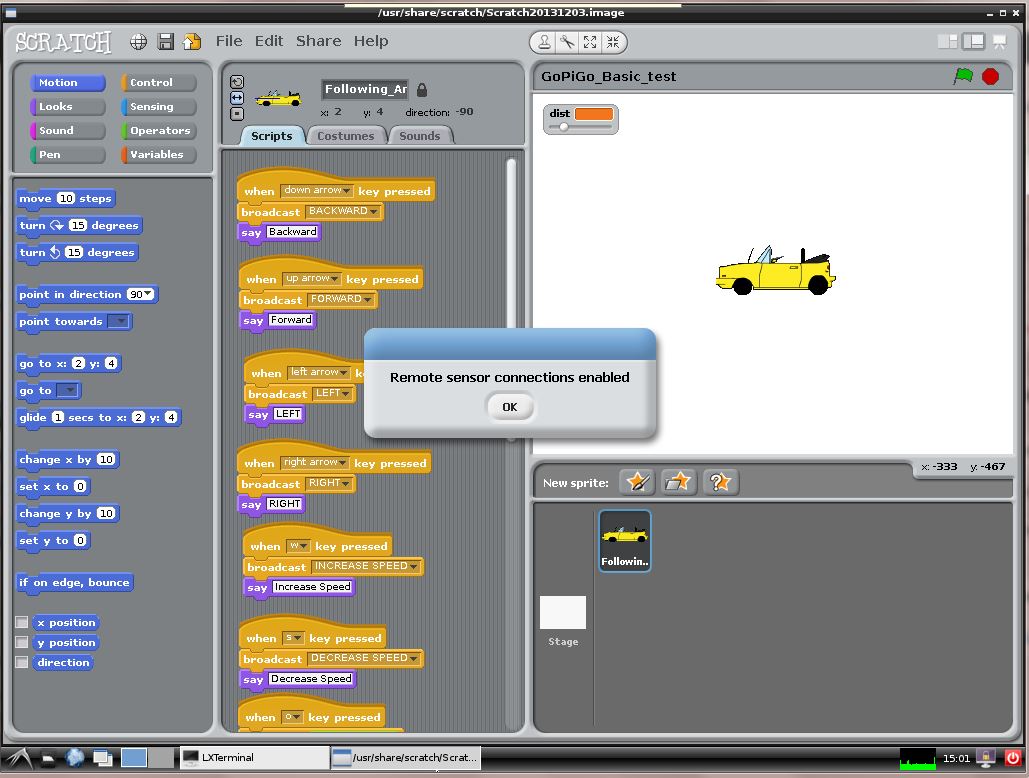The height and width of the screenshot is (778, 1029).
Task: Select the grow sprite tool
Action: pyautogui.click(x=590, y=43)
